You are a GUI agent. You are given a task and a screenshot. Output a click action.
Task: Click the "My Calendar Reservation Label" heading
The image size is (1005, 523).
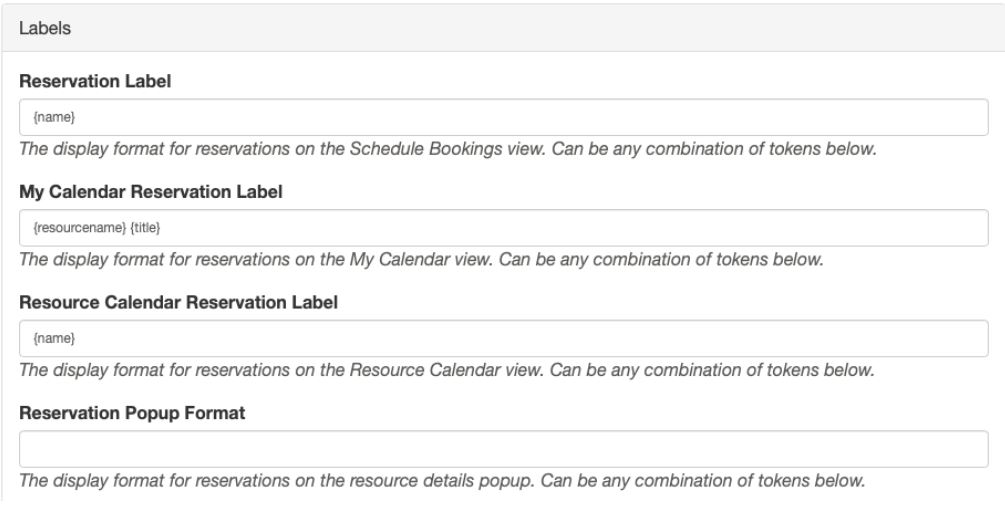[x=151, y=193]
